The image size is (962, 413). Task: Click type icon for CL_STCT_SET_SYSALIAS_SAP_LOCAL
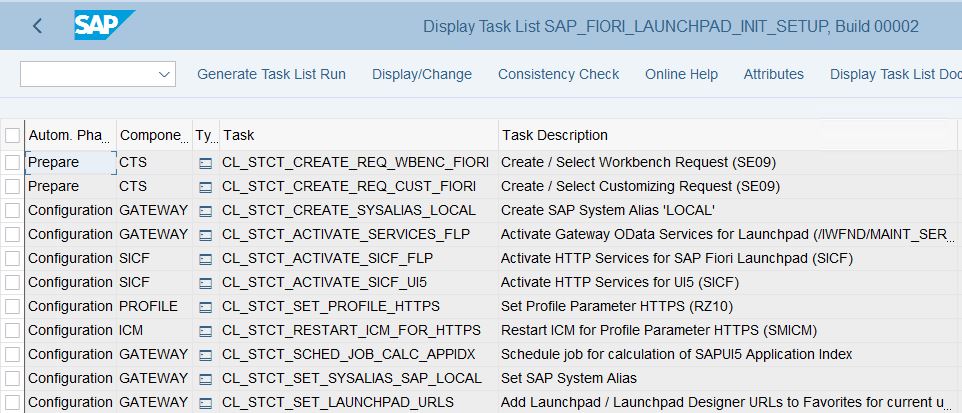206,379
